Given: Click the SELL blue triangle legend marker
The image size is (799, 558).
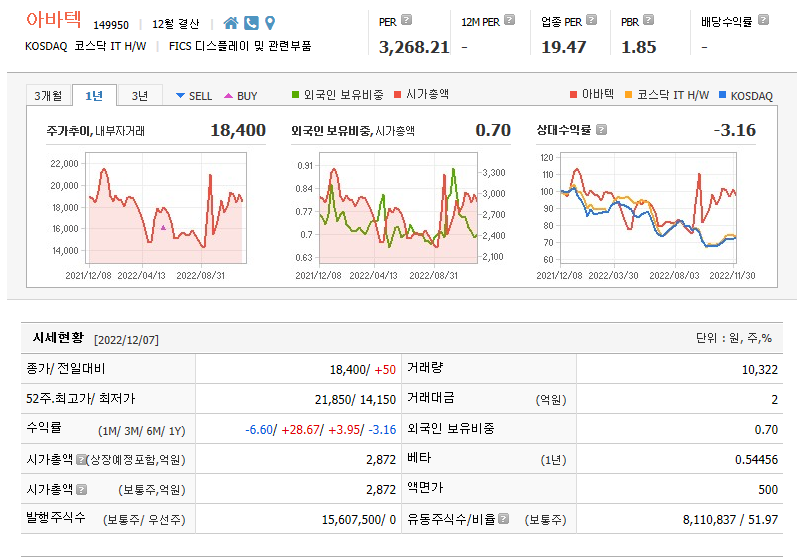Looking at the screenshot, I should (x=180, y=95).
